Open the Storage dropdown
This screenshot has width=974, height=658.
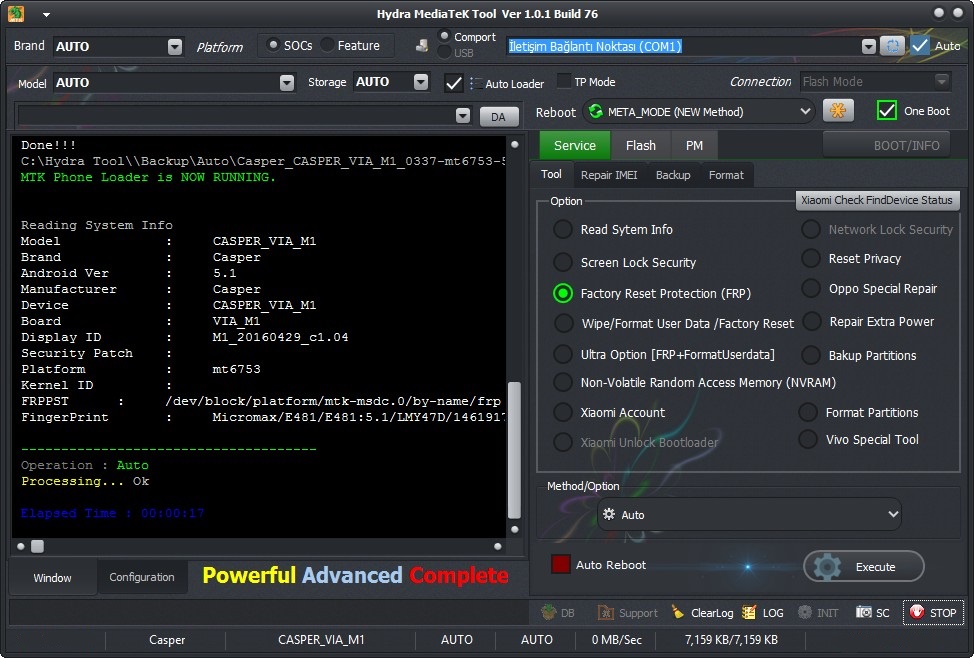pos(421,82)
